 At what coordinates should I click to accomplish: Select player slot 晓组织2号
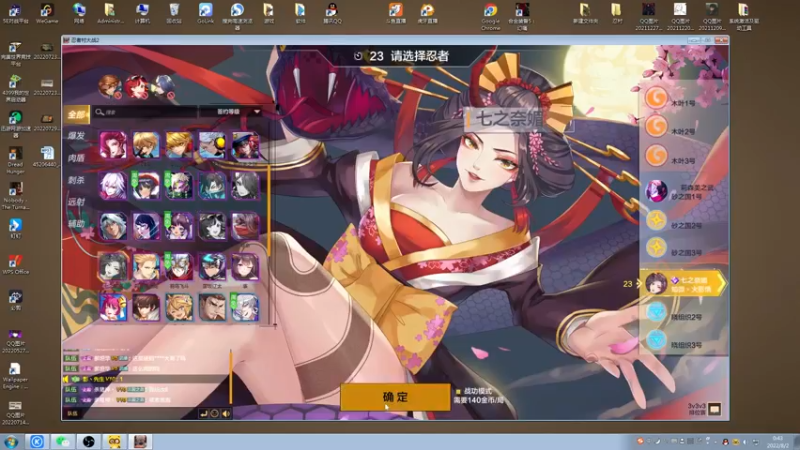point(683,312)
